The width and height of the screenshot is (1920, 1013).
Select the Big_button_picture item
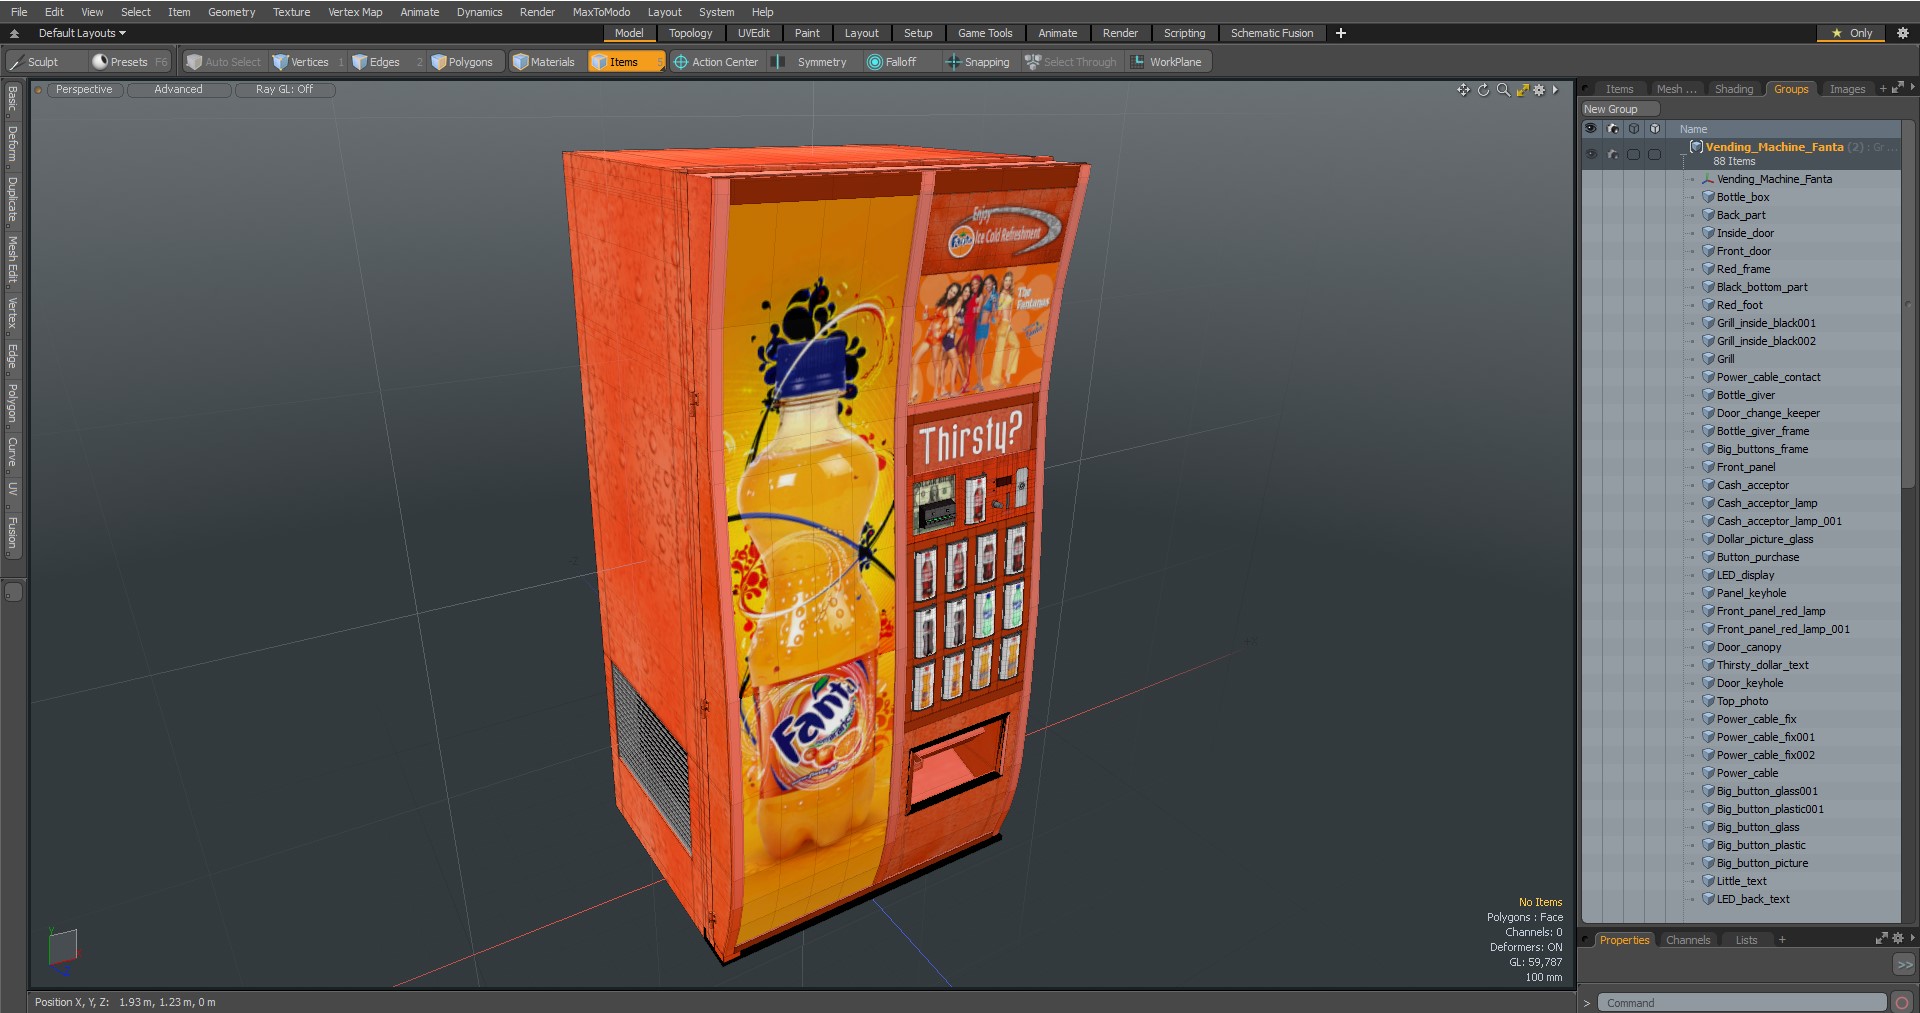(x=1763, y=863)
